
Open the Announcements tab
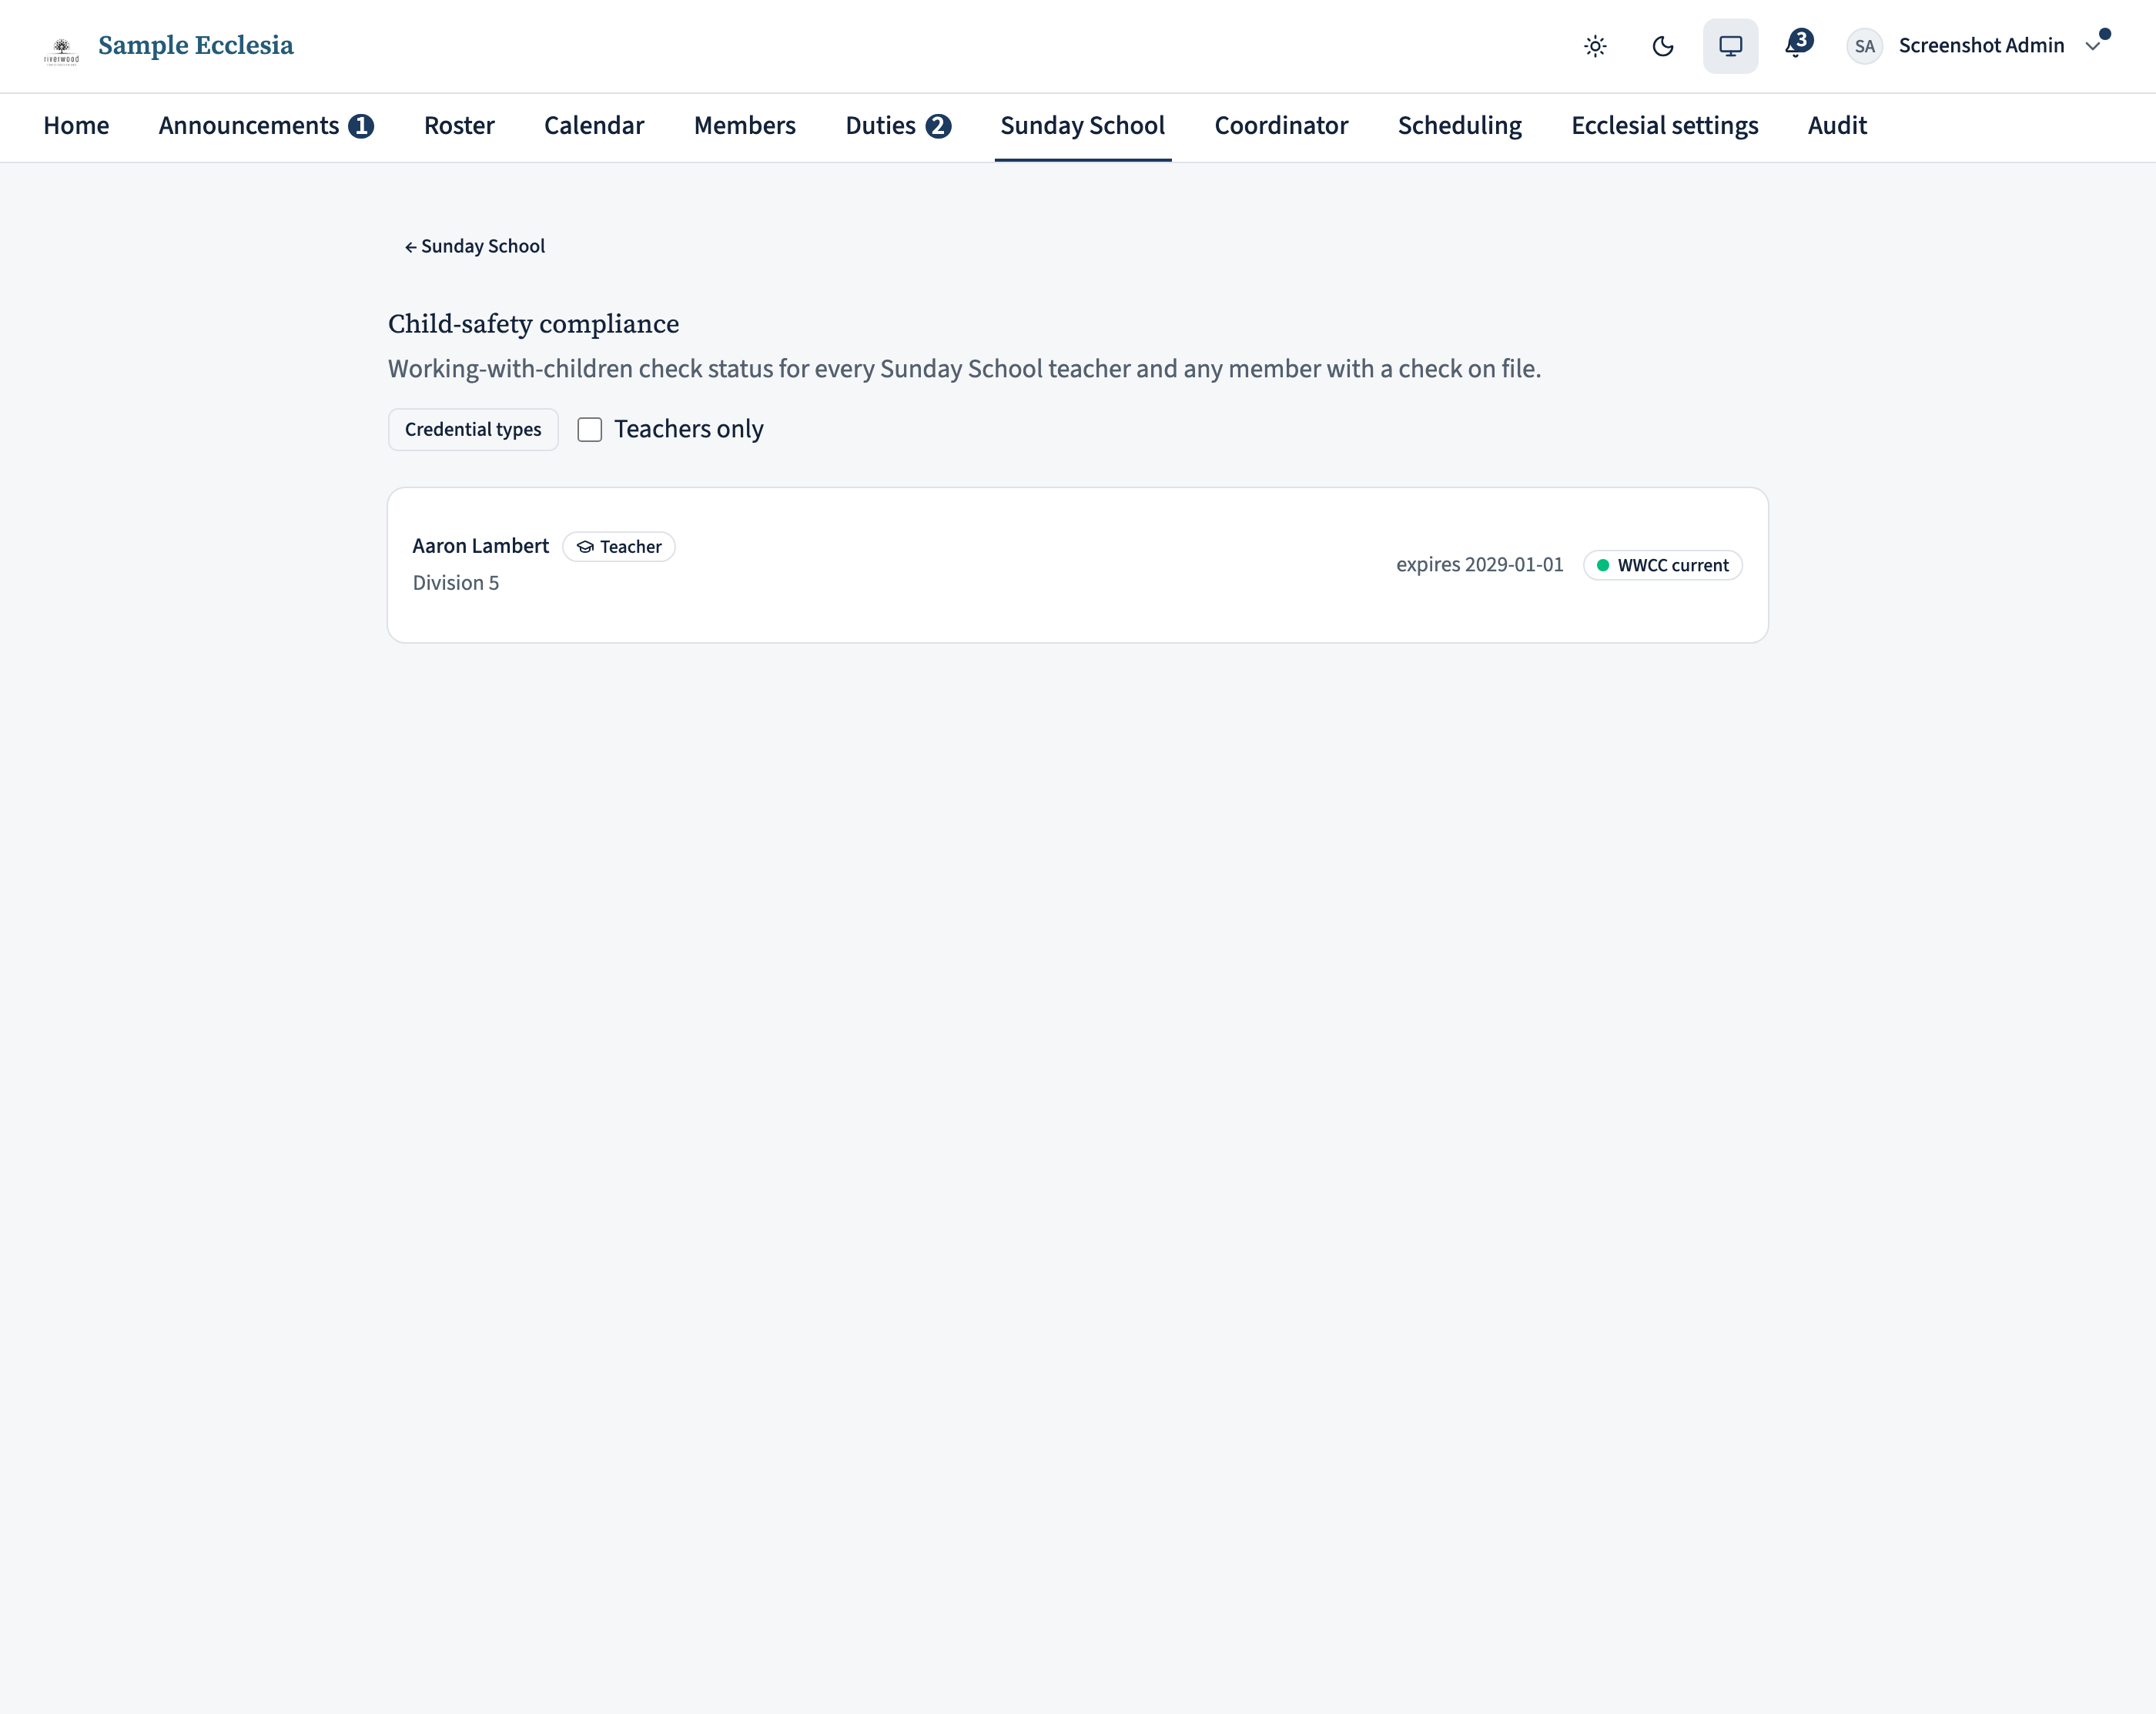266,125
